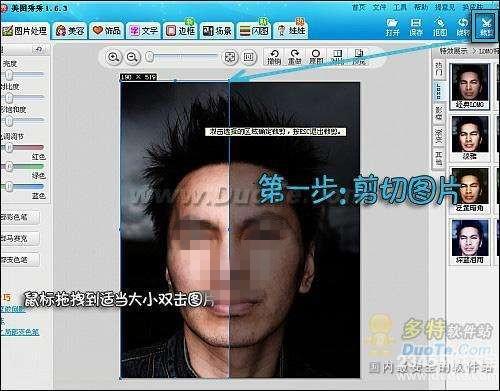Select the 影楼 effects category tab

click(x=439, y=113)
